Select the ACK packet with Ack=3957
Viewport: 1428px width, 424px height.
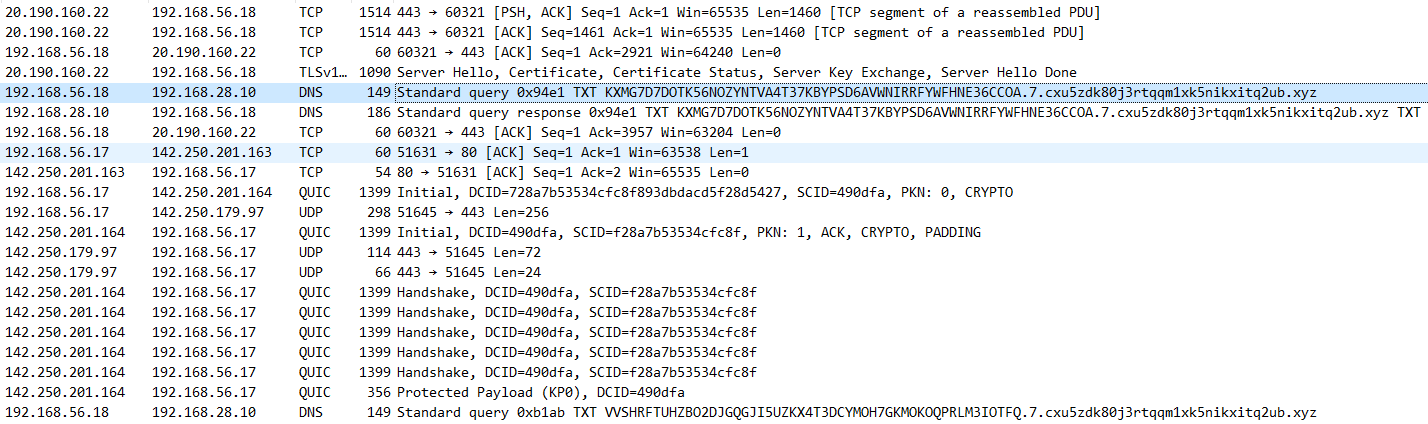(714, 132)
